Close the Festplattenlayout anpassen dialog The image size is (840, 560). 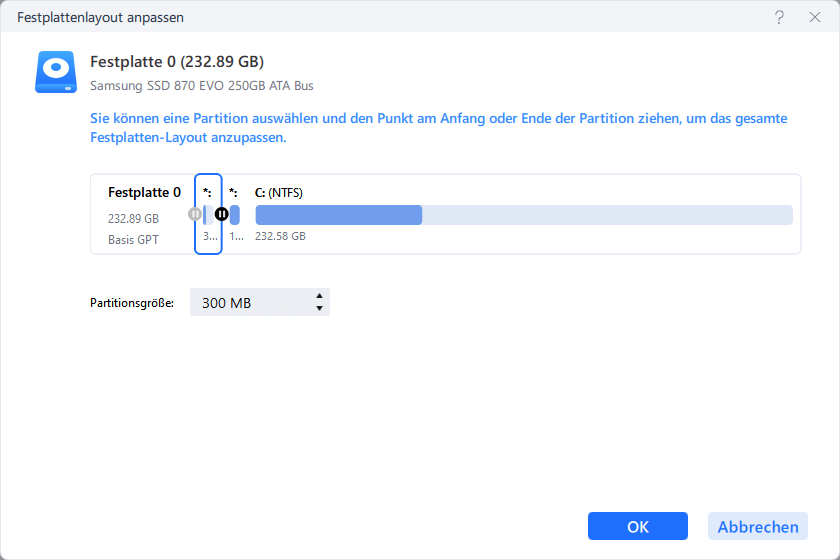(814, 18)
